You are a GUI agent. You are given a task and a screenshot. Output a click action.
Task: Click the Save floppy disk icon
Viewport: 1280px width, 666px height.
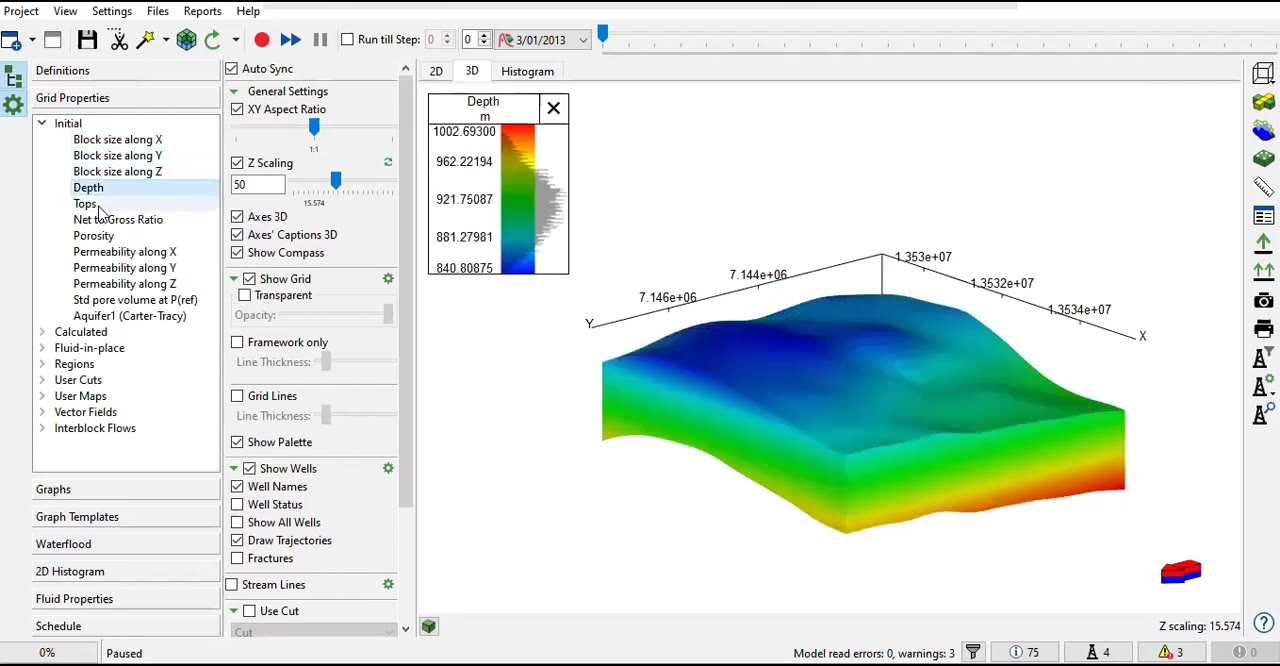87,40
